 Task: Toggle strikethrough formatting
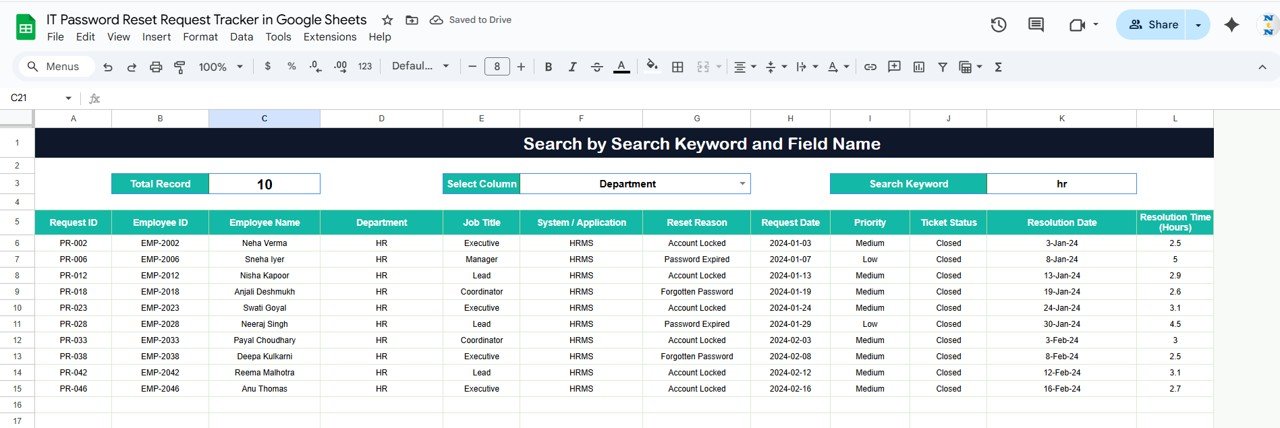(597, 67)
